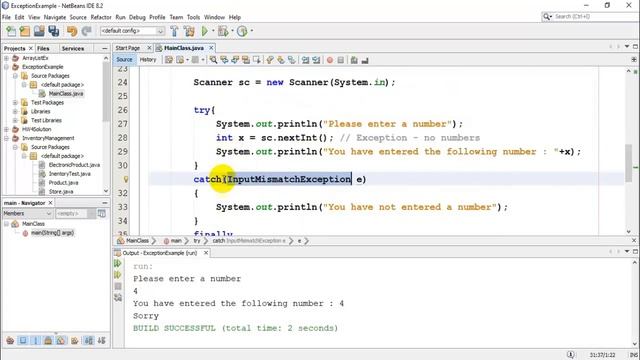Viewport: 640px width, 360px height.
Task: Toggle Sort by Name in Navigator footer
Action: 89,340
